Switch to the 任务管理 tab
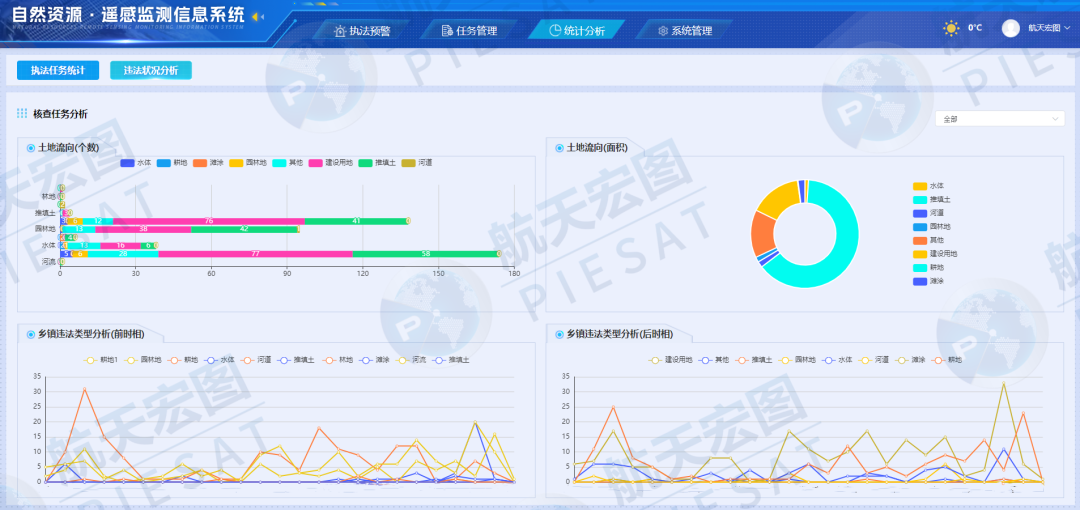 [x=469, y=31]
